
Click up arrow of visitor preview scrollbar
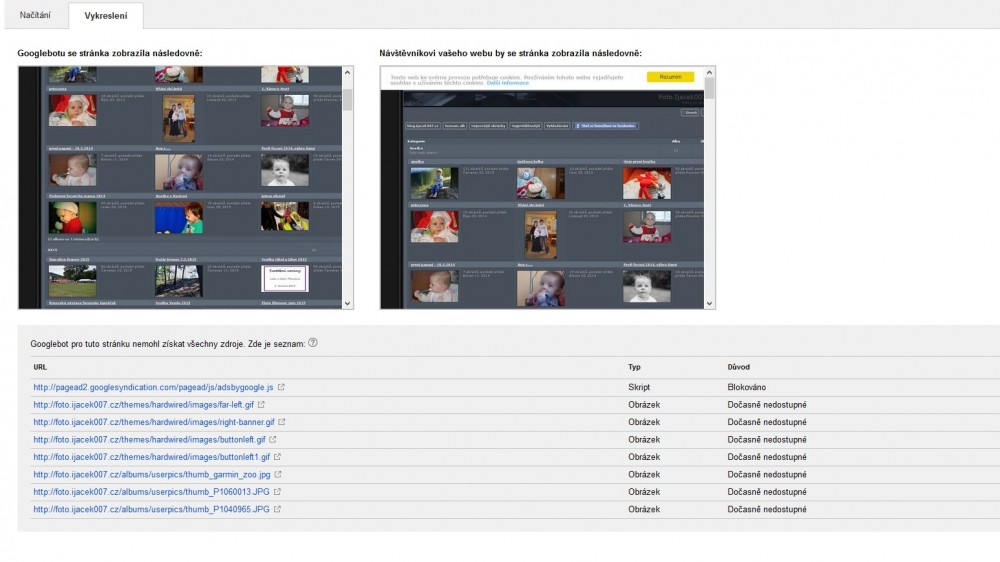click(710, 73)
